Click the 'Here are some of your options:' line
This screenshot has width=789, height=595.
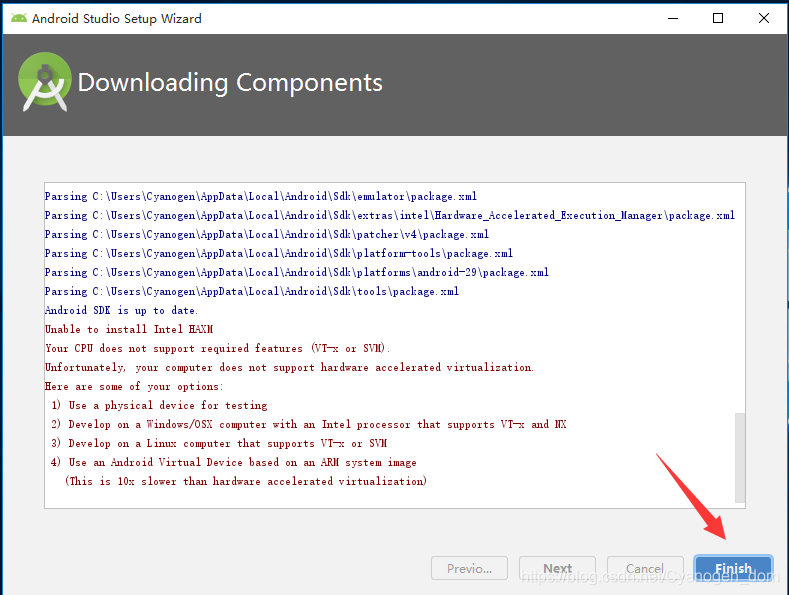pyautogui.click(x=134, y=387)
